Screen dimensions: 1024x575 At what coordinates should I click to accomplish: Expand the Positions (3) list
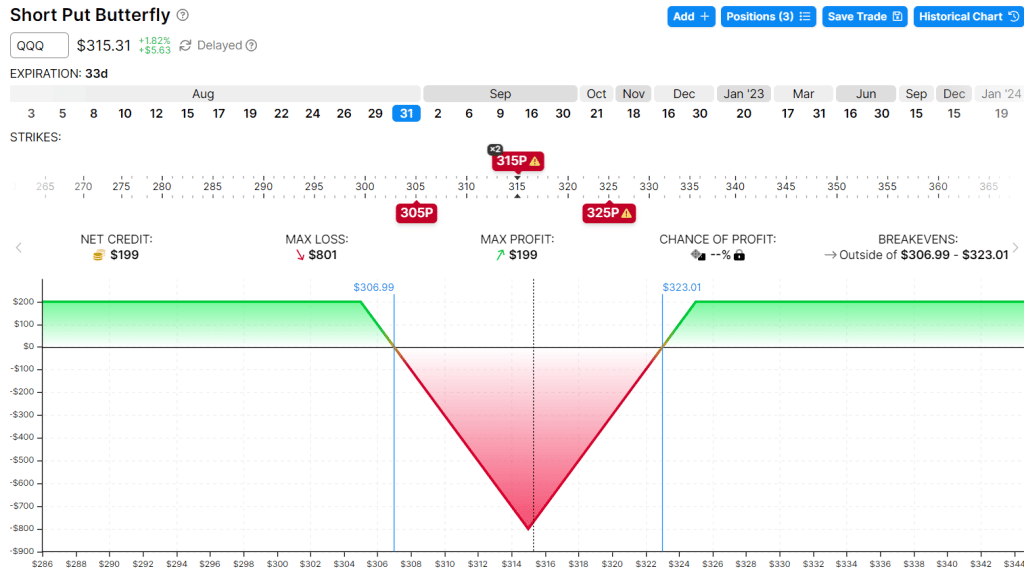click(x=768, y=16)
